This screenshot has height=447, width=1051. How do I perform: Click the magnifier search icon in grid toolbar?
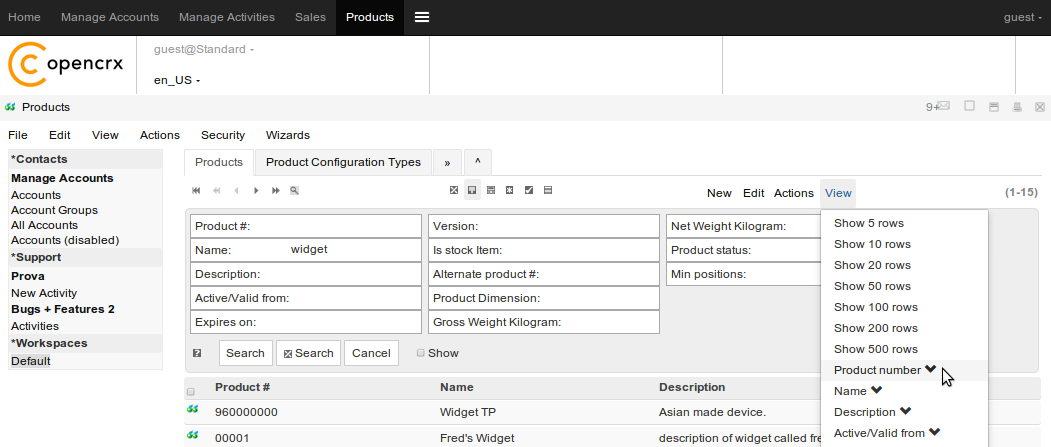point(294,190)
